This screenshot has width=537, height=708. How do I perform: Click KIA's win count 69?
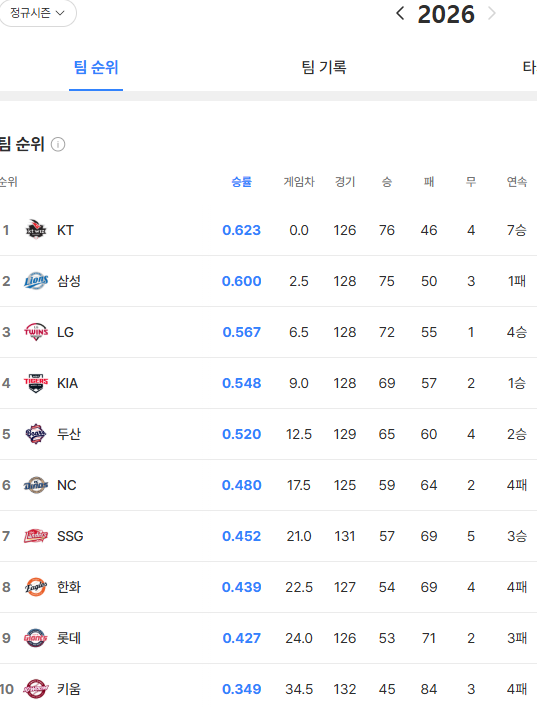(x=387, y=383)
